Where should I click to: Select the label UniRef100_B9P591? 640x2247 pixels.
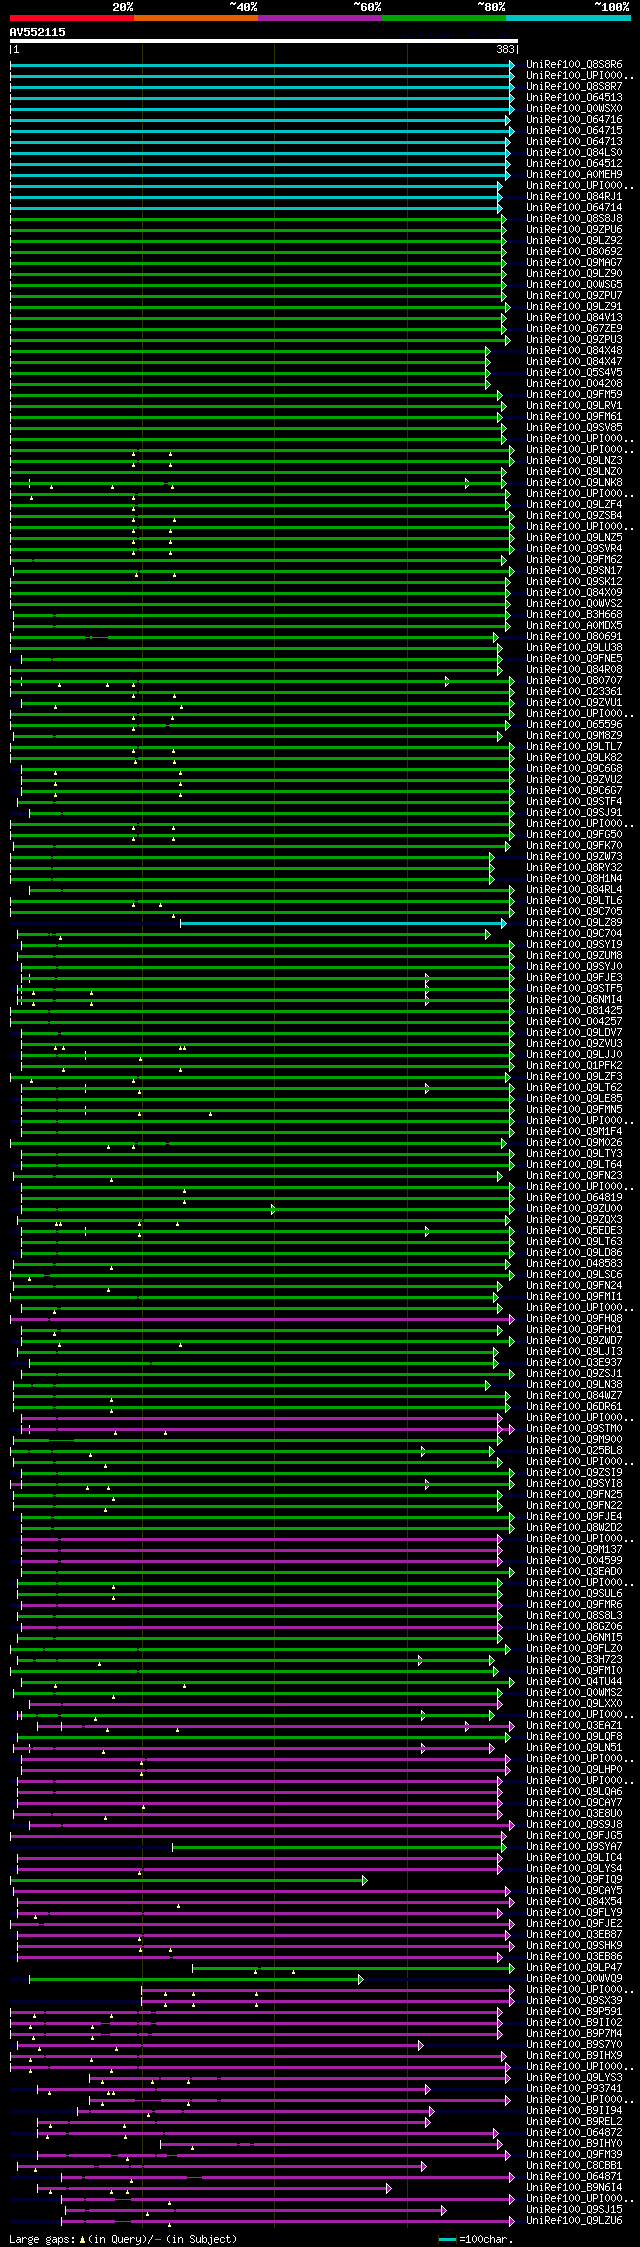coord(574,2012)
